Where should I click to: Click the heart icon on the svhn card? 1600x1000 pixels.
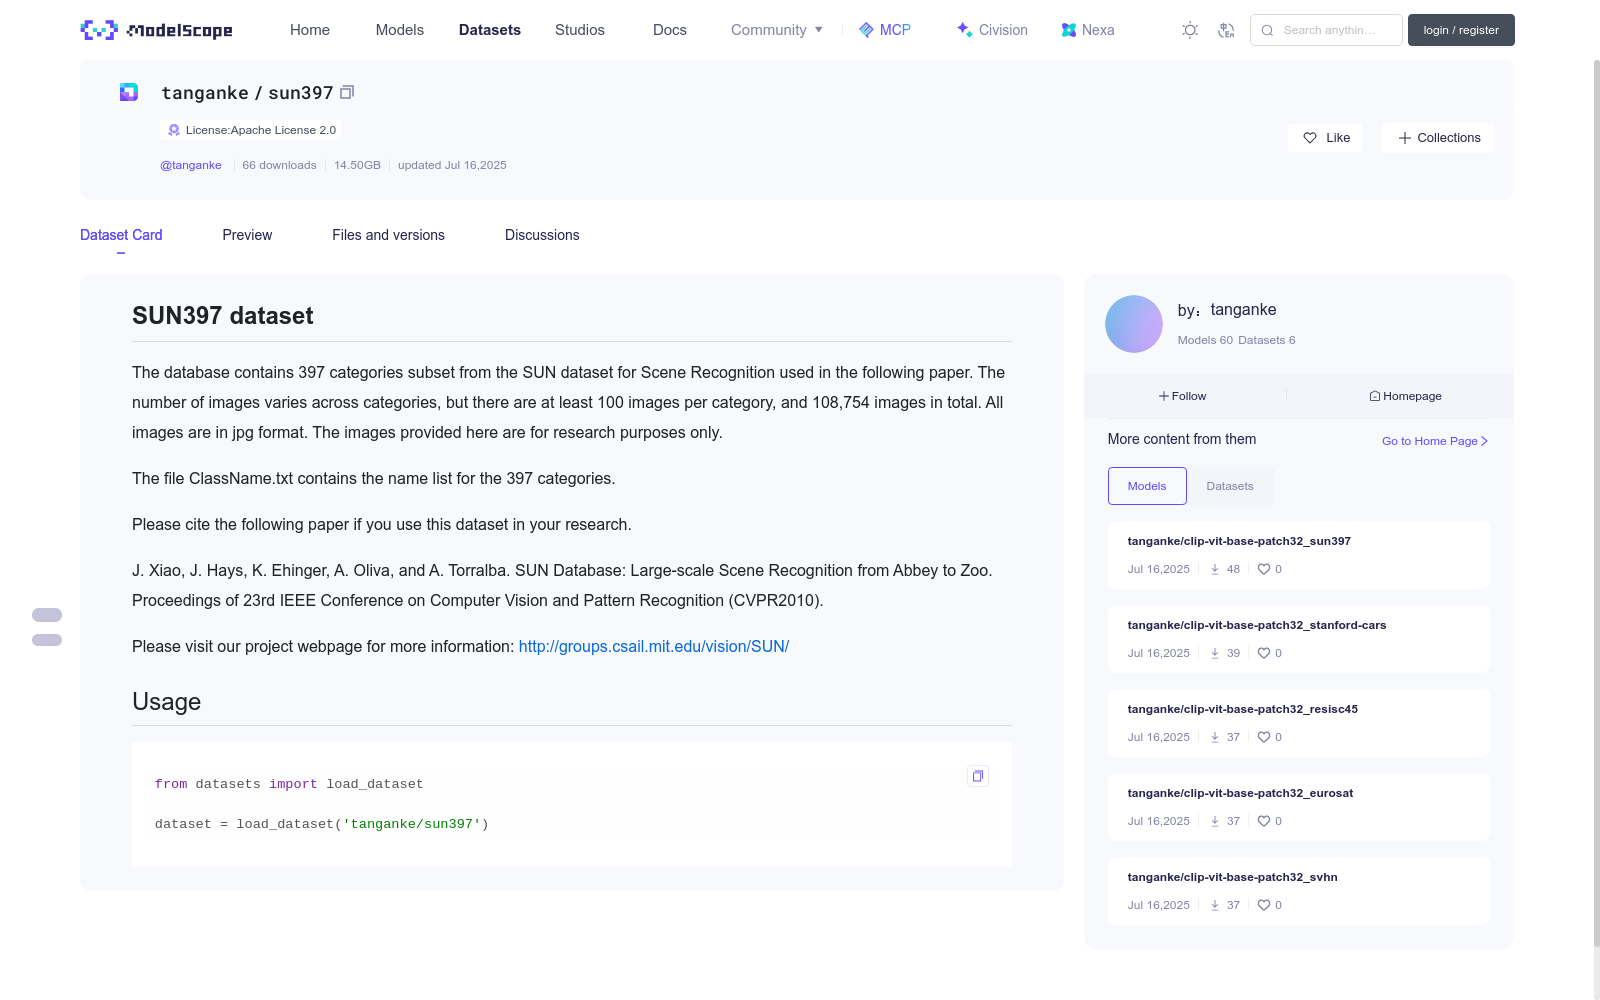pyautogui.click(x=1264, y=905)
